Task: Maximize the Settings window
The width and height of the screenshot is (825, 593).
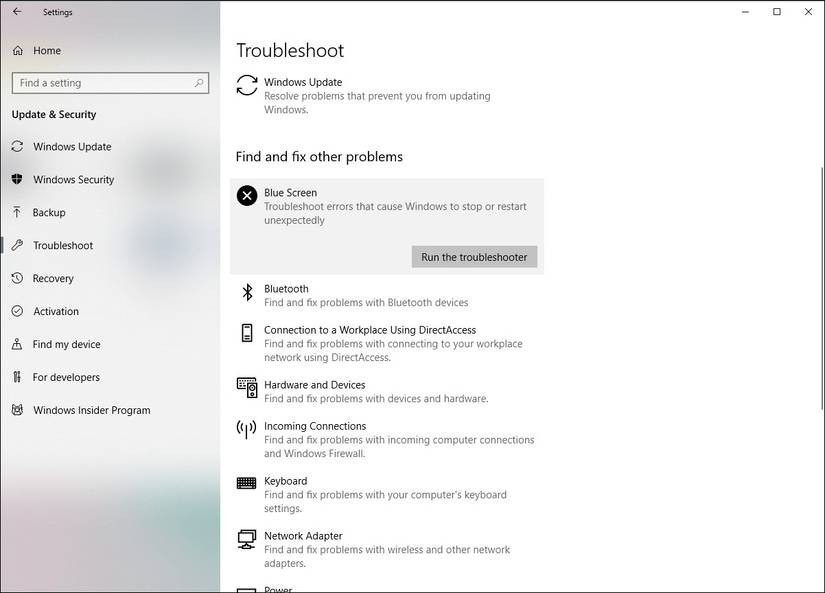Action: pyautogui.click(x=777, y=12)
